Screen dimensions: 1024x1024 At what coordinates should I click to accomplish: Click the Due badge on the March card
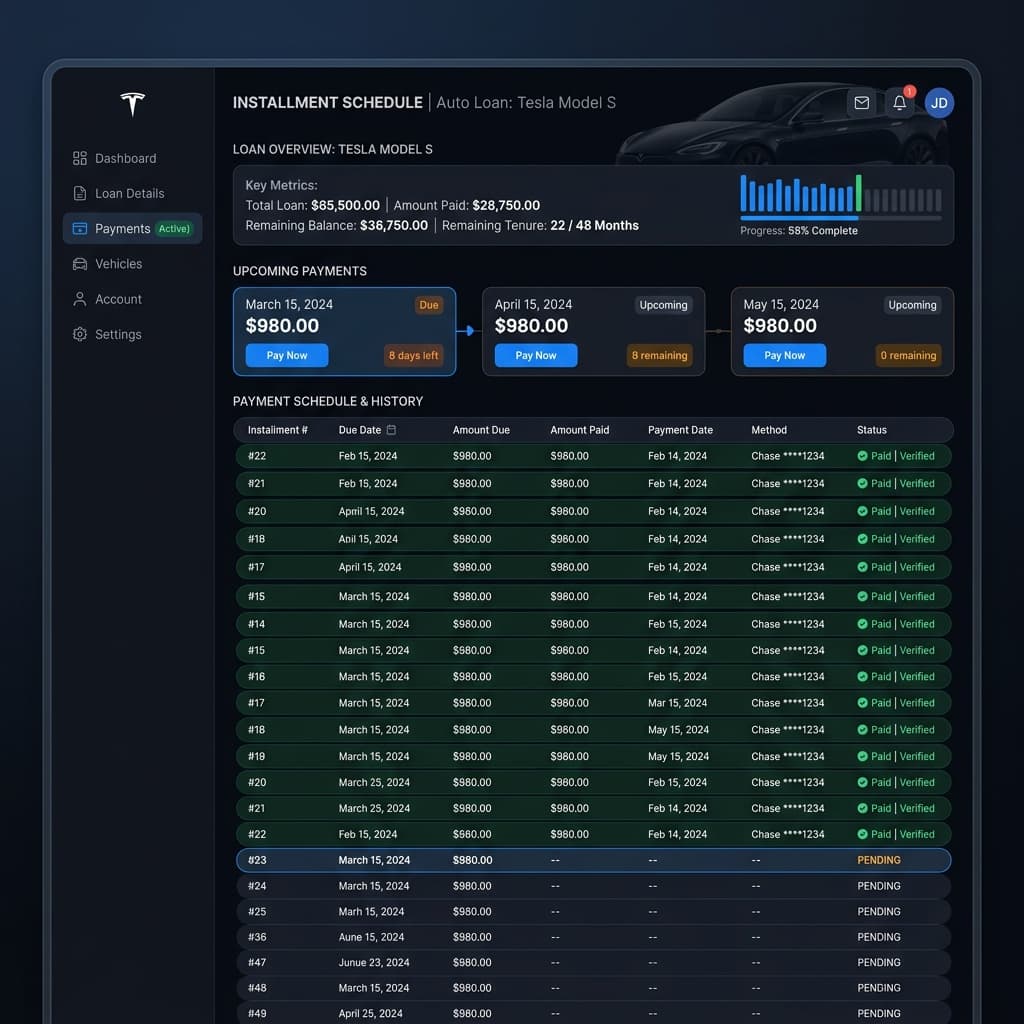pyautogui.click(x=428, y=305)
